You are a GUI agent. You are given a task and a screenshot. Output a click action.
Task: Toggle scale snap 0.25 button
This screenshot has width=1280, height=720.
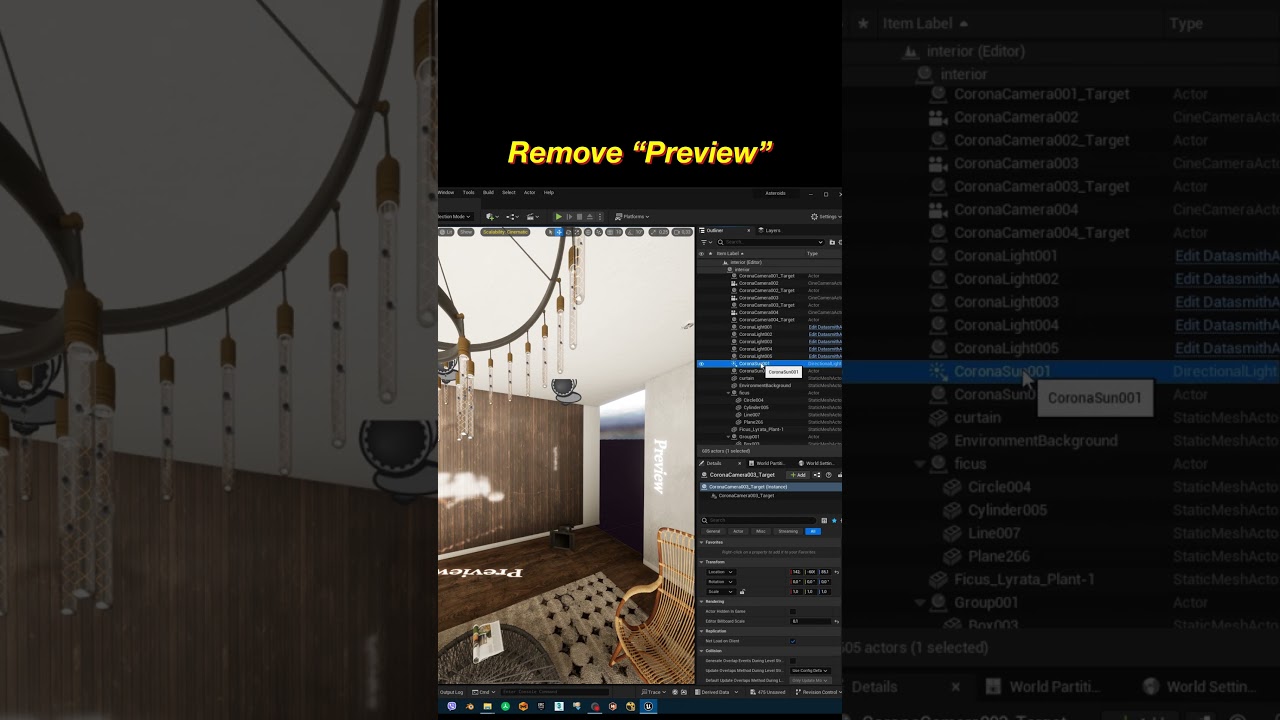pos(659,232)
